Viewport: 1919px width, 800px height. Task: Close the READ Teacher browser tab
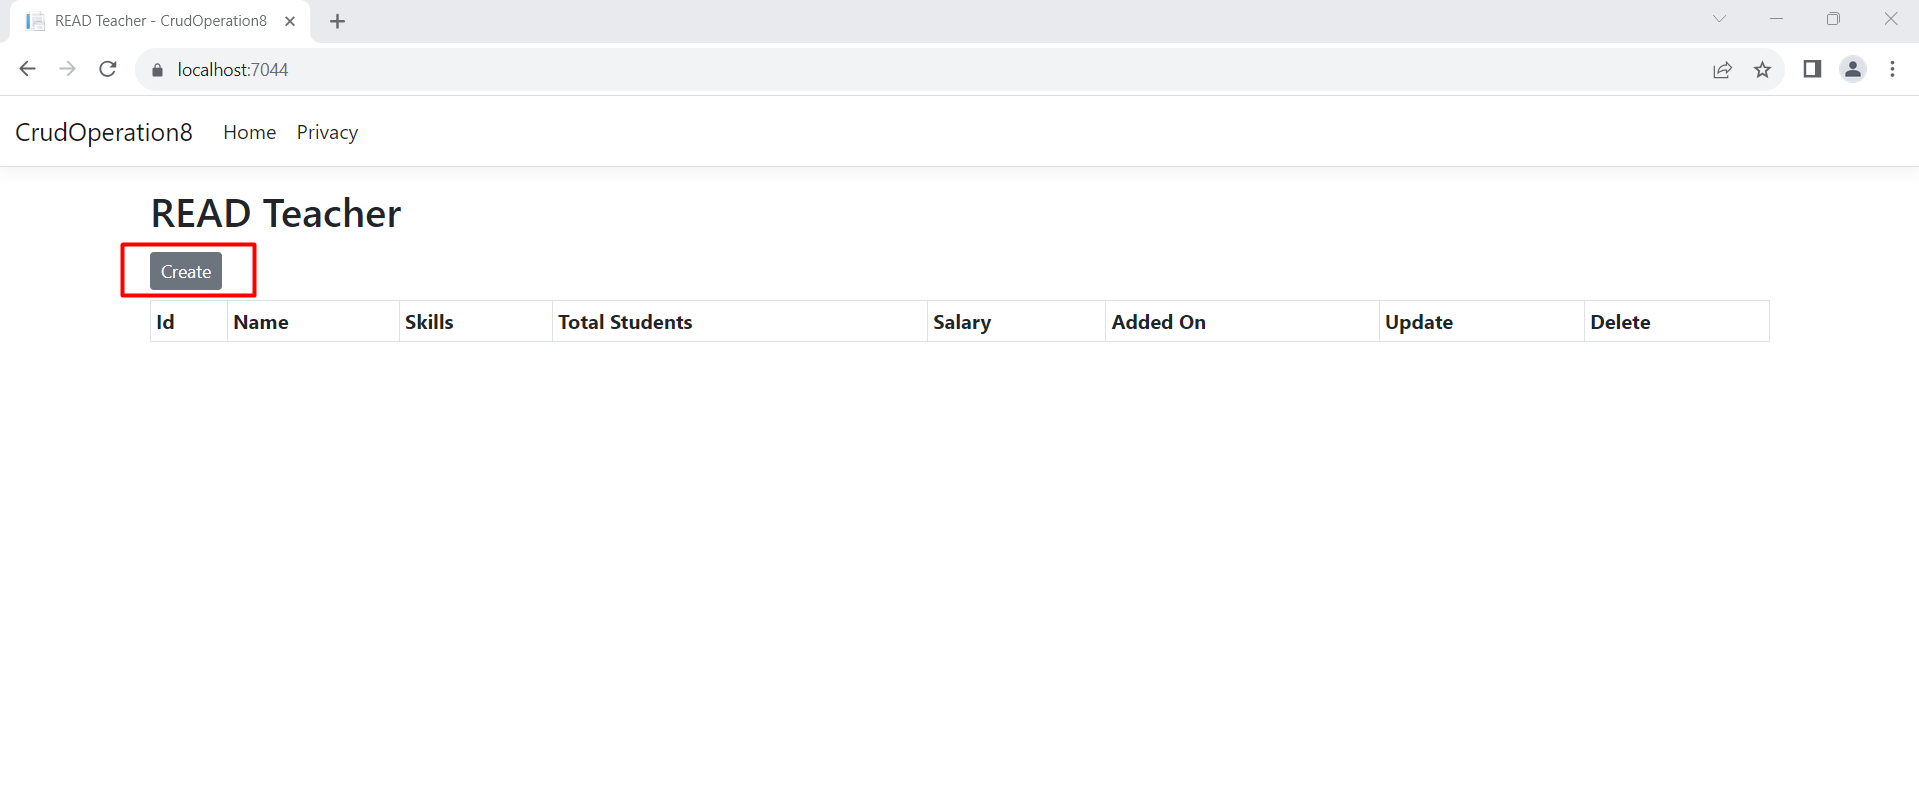(x=290, y=21)
